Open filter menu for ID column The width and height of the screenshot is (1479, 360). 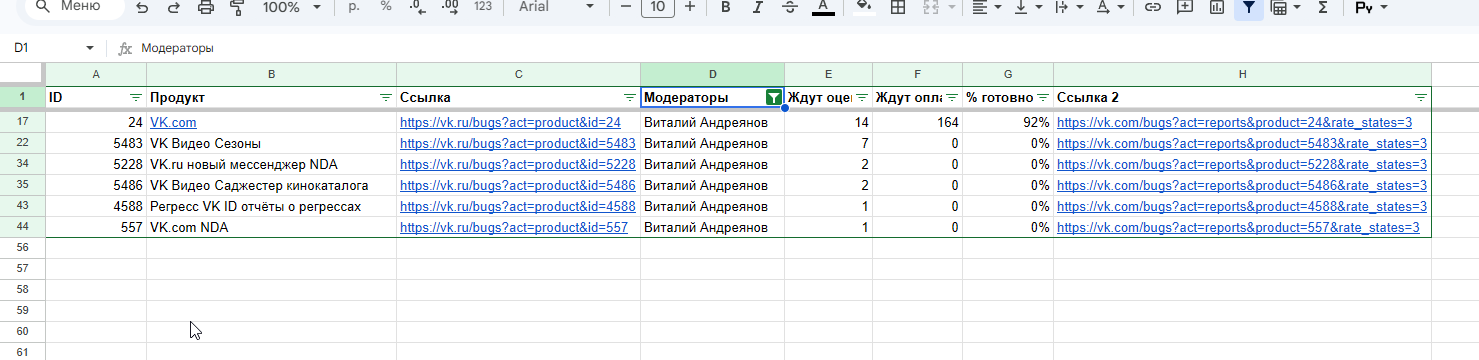pyautogui.click(x=136, y=98)
